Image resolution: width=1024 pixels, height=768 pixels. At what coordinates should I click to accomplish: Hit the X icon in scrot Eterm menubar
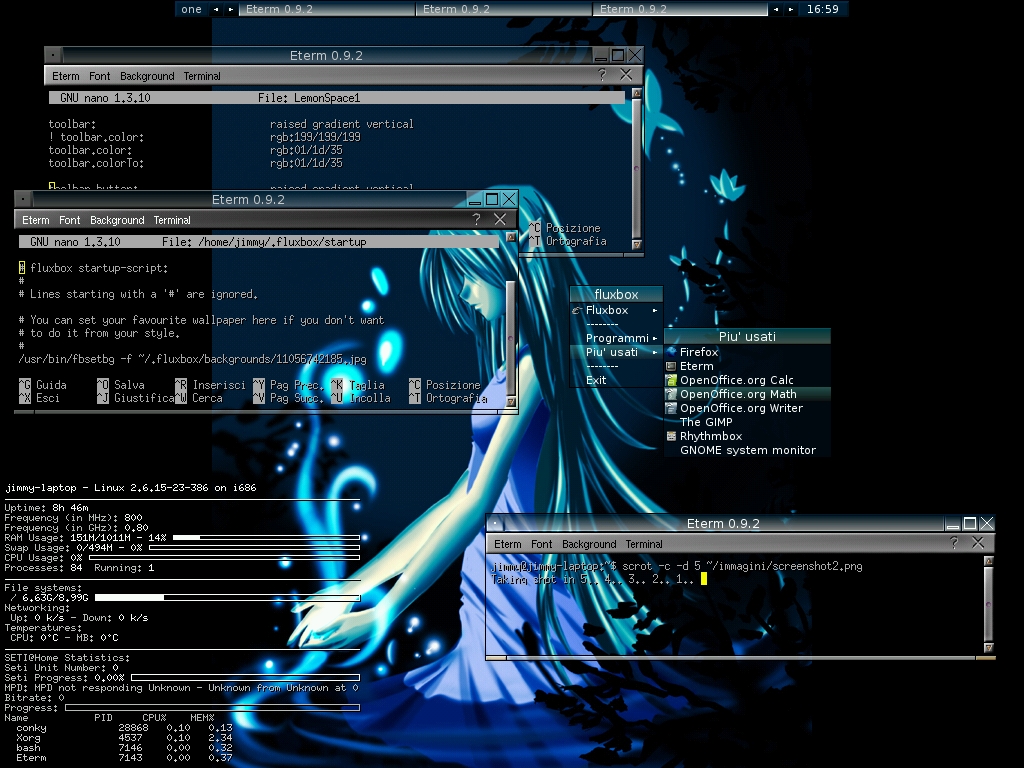pyautogui.click(x=978, y=543)
